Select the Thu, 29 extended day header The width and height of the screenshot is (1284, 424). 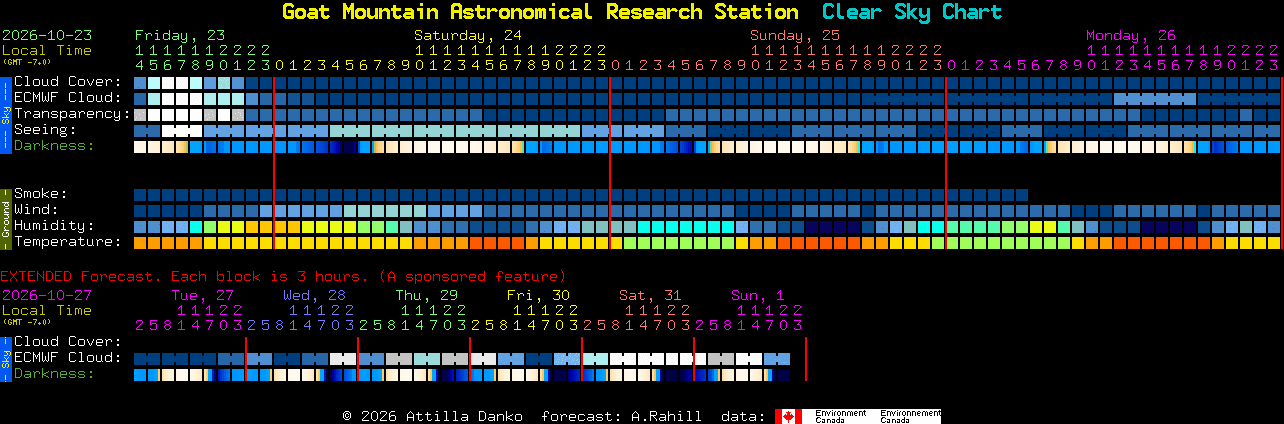click(x=426, y=295)
